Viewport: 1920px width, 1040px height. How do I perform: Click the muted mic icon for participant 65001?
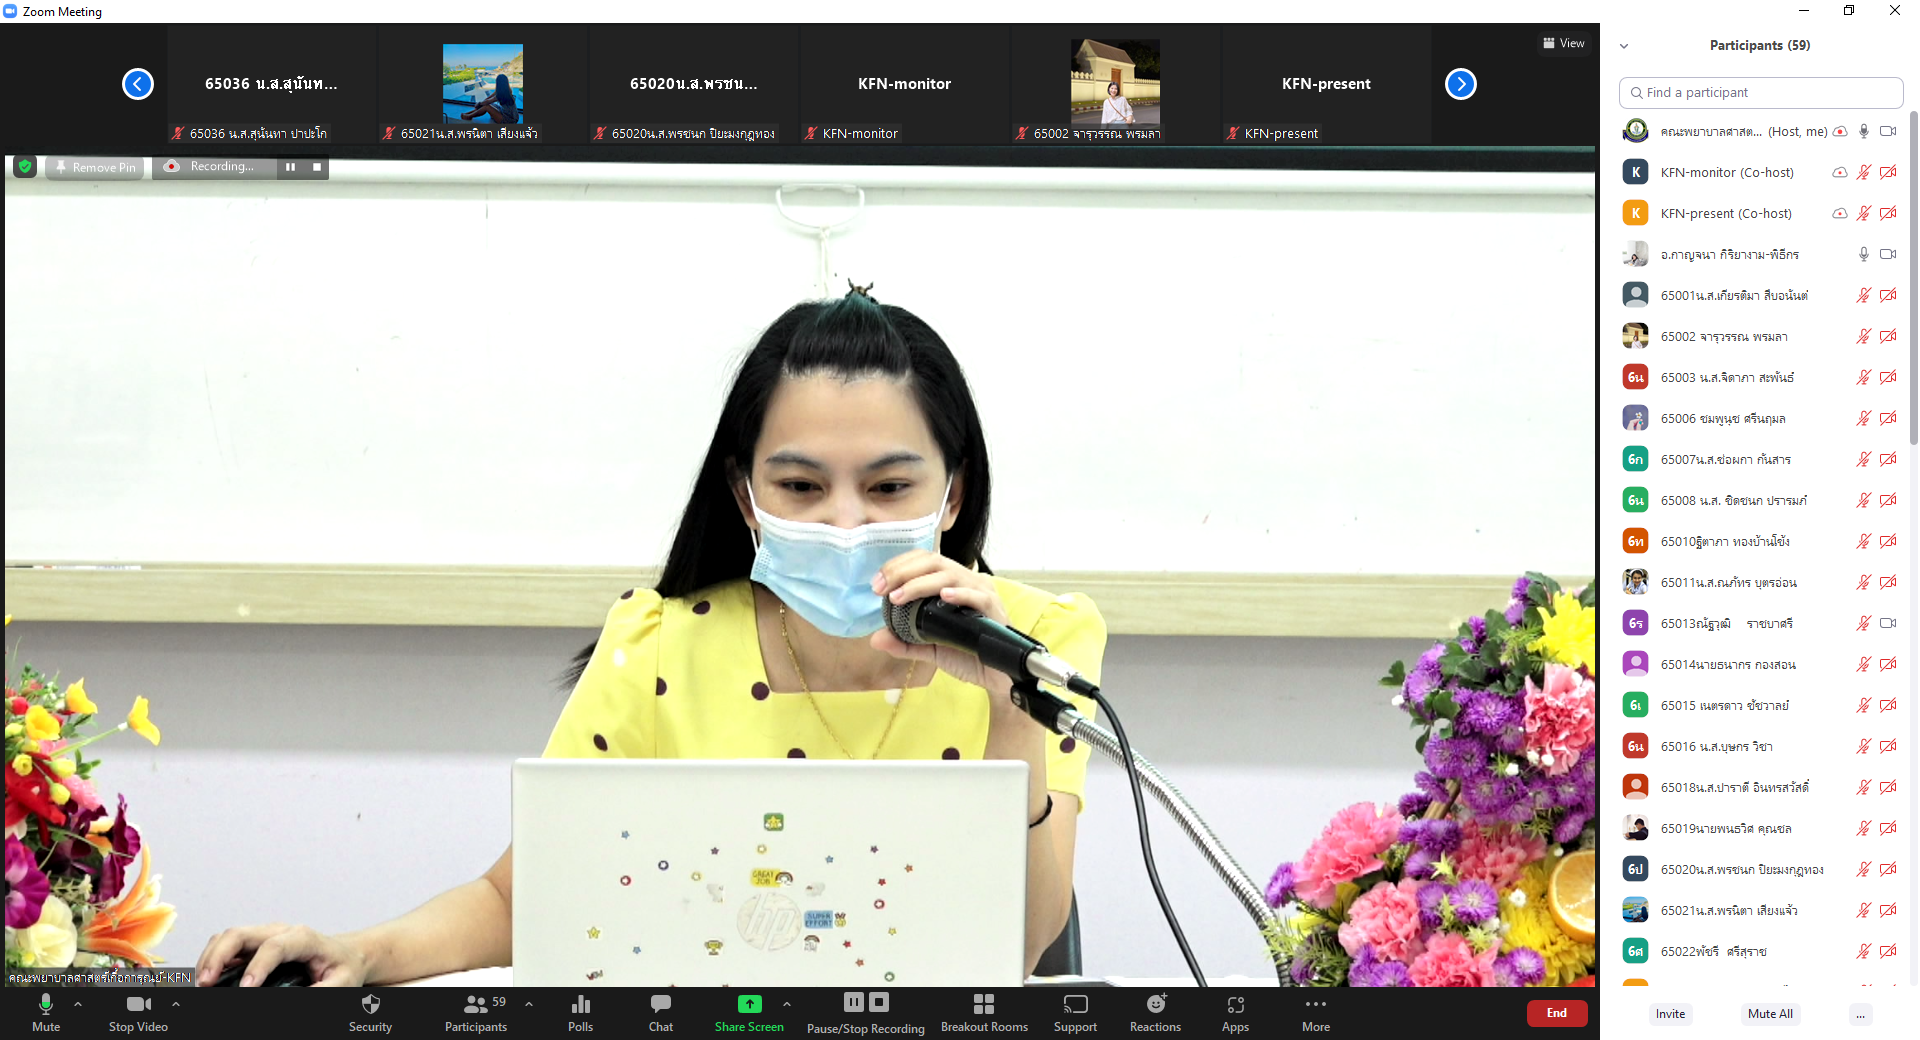pos(1864,295)
